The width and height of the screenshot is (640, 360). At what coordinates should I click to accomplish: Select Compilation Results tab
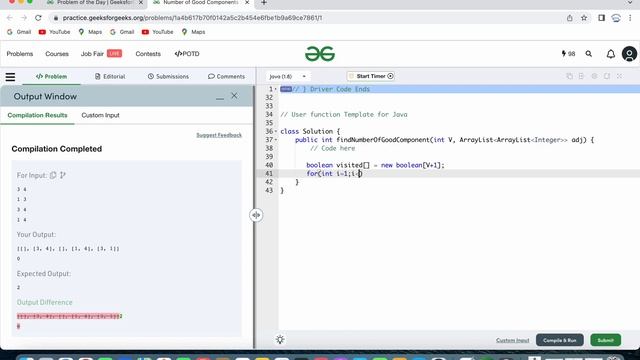[37, 115]
